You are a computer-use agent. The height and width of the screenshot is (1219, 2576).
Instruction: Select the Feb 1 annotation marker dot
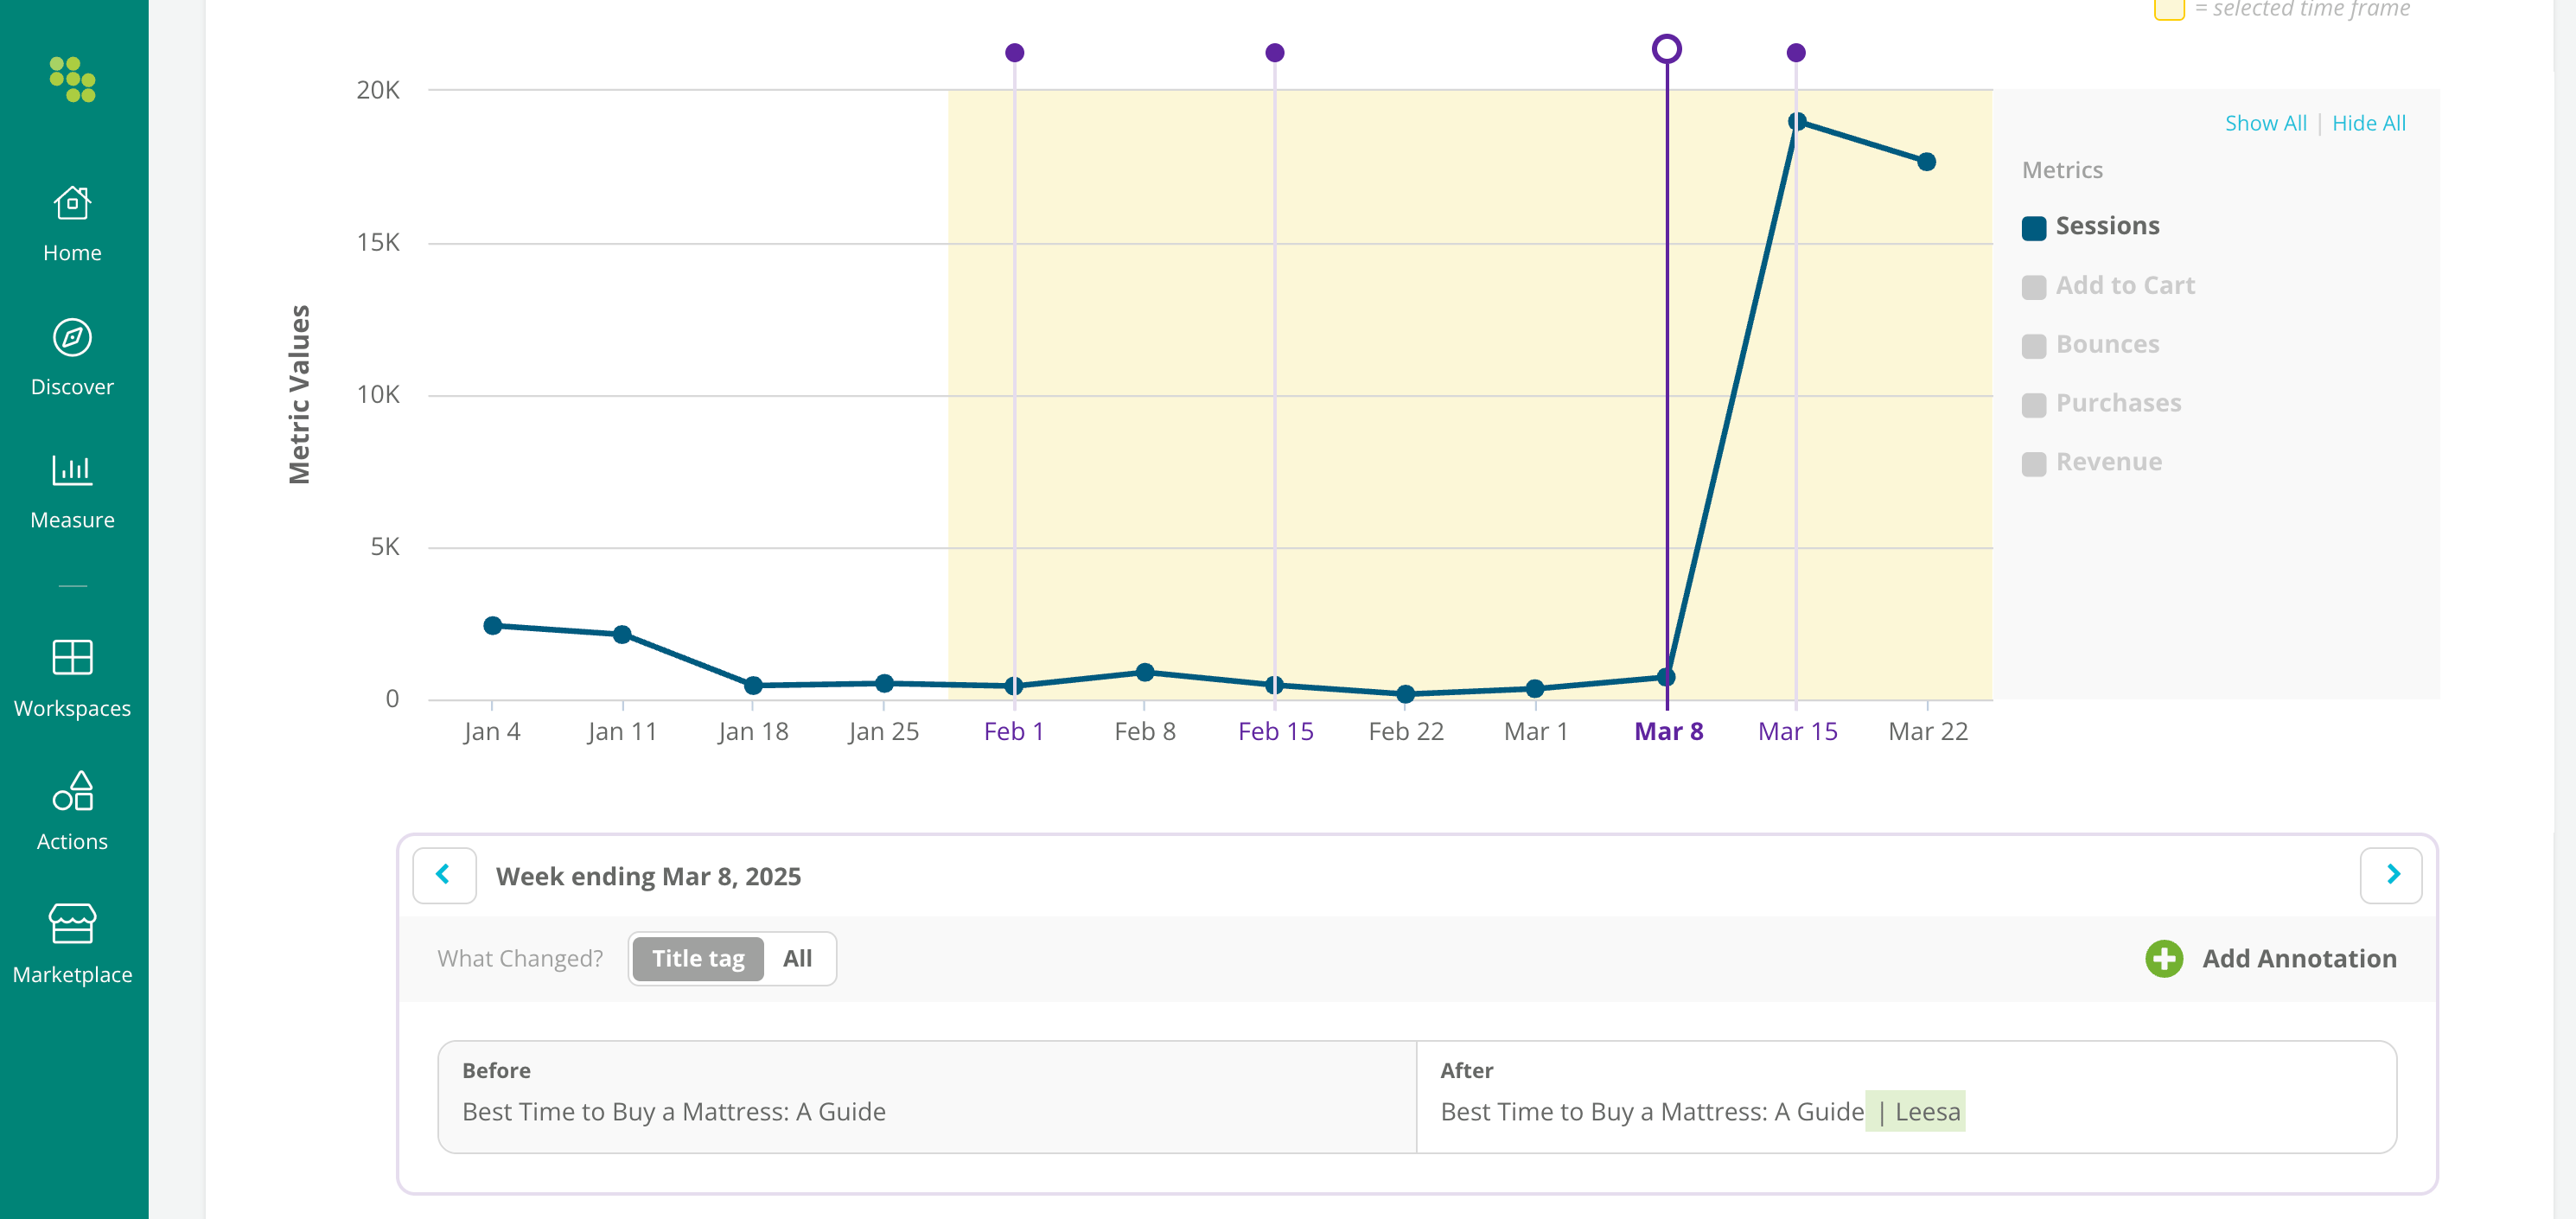point(1014,52)
